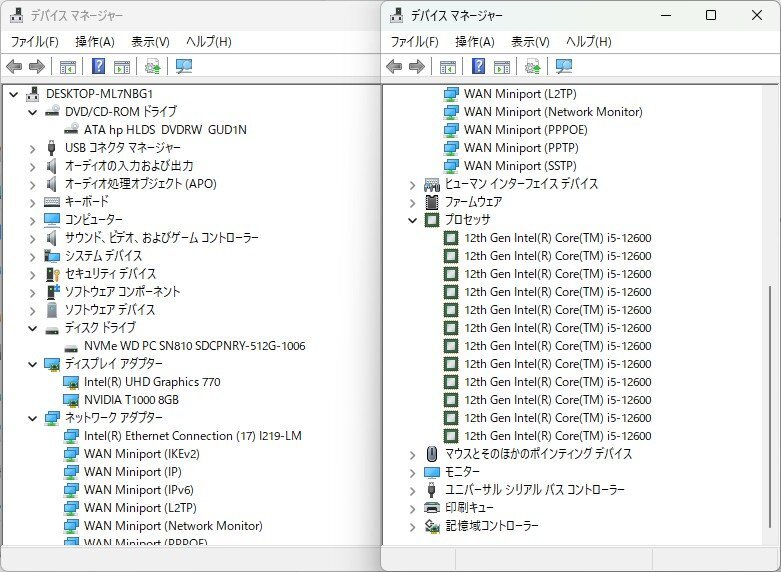Screen dimensions: 781x572
Task: Collapse the ディスク ドライブ category
Action: pyautogui.click(x=33, y=328)
